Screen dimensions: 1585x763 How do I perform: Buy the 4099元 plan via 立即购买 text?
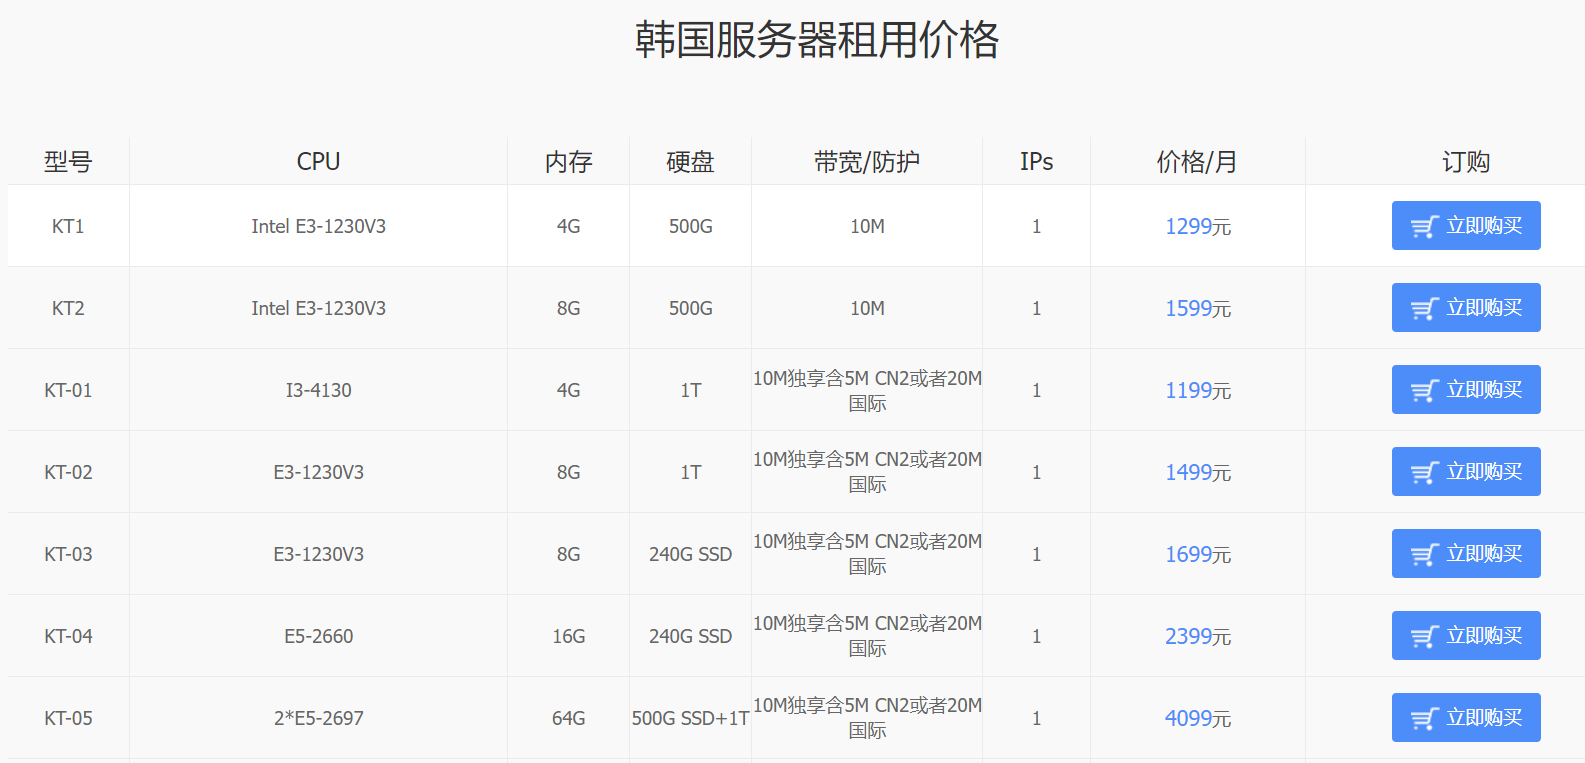1484,718
